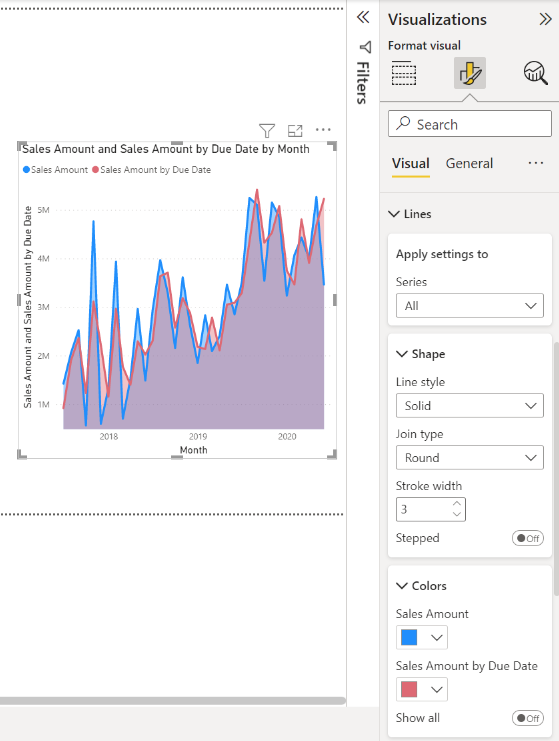The width and height of the screenshot is (559, 741).
Task: Open the Join type dropdown
Action: pos(470,457)
